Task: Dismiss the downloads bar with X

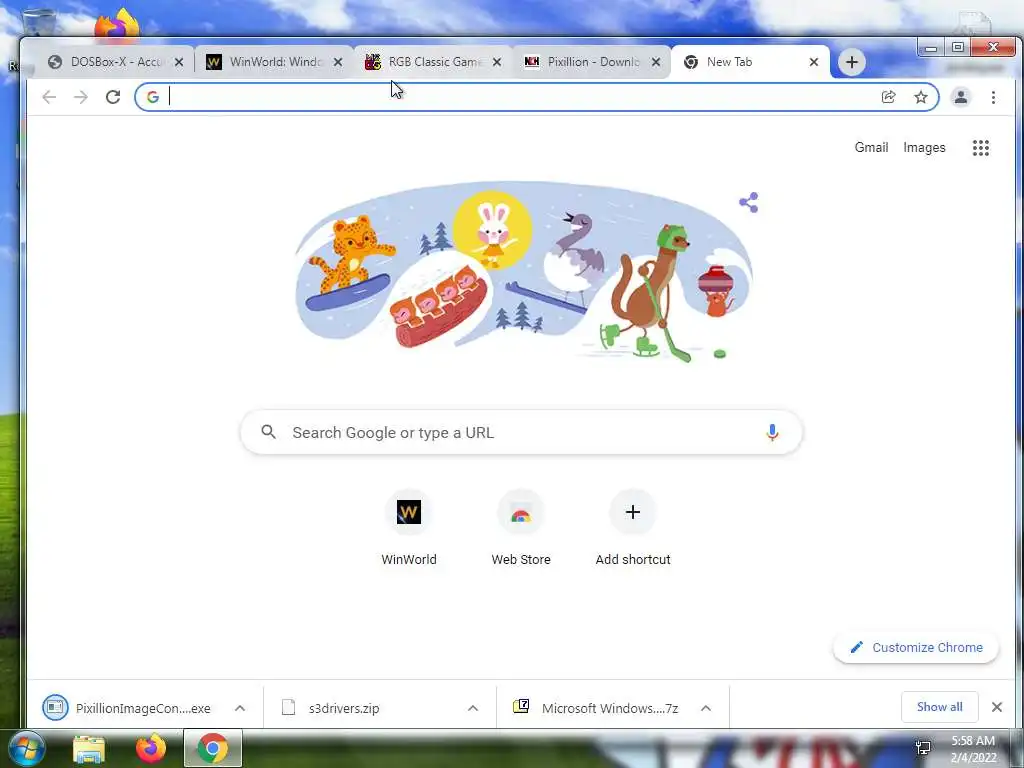Action: 997,707
